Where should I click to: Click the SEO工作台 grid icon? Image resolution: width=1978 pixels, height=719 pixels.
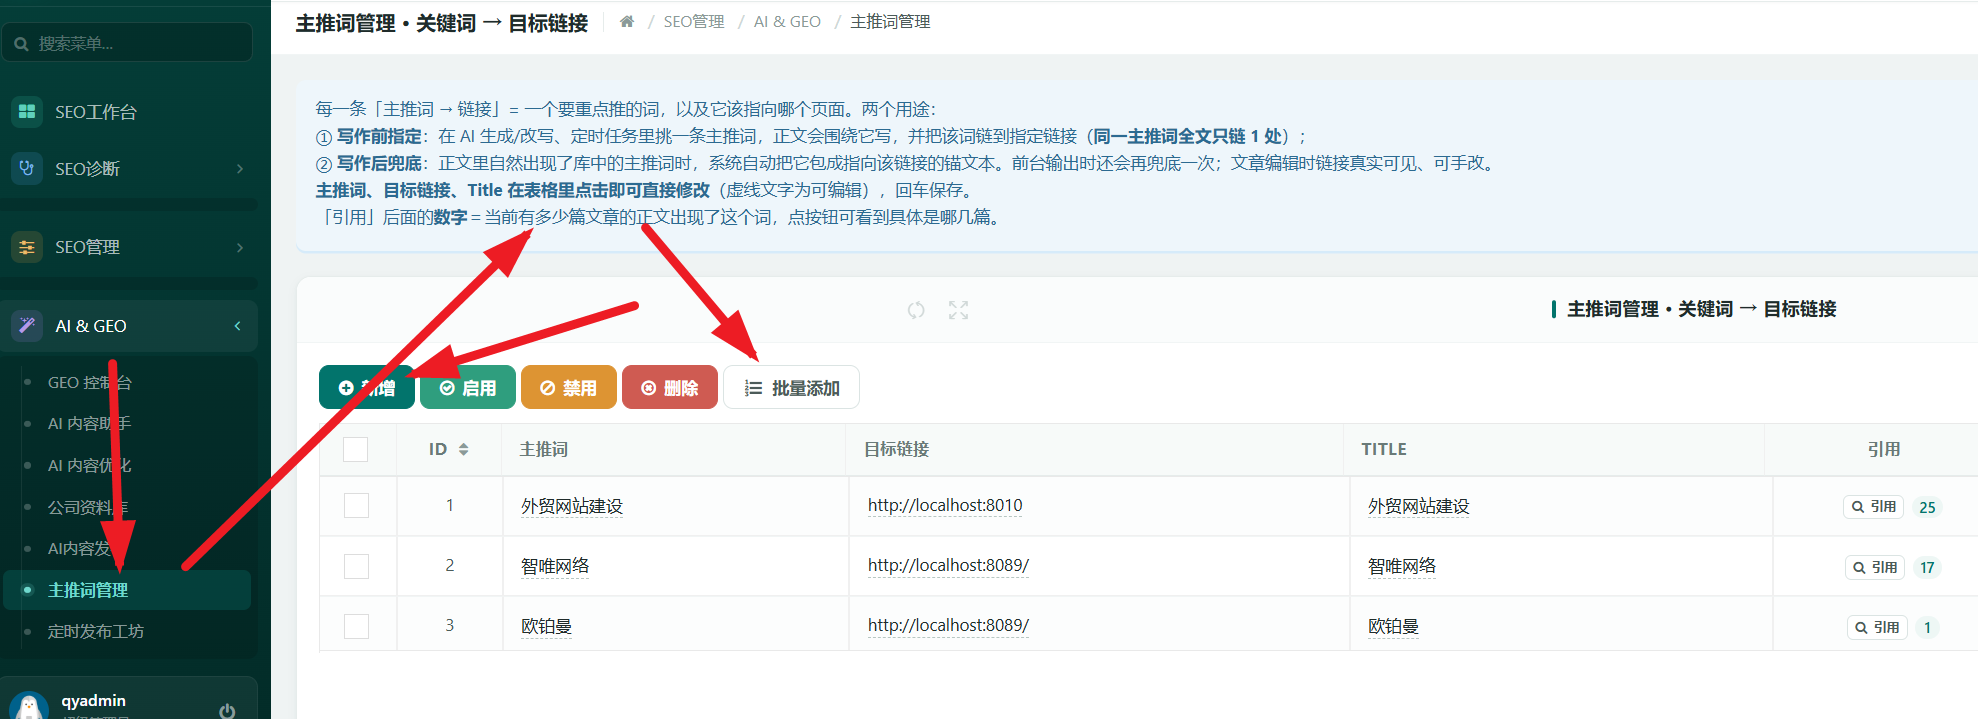27,111
